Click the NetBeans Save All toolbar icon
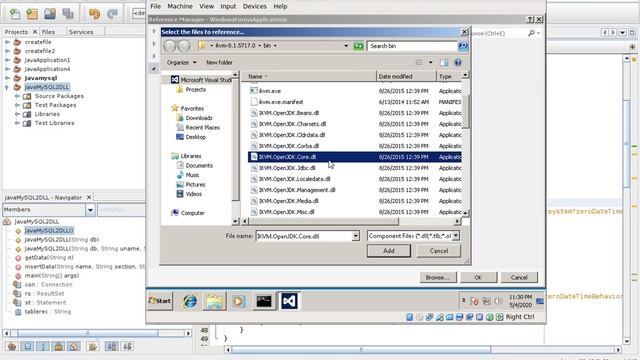This screenshot has height=360, width=640. (x=68, y=14)
